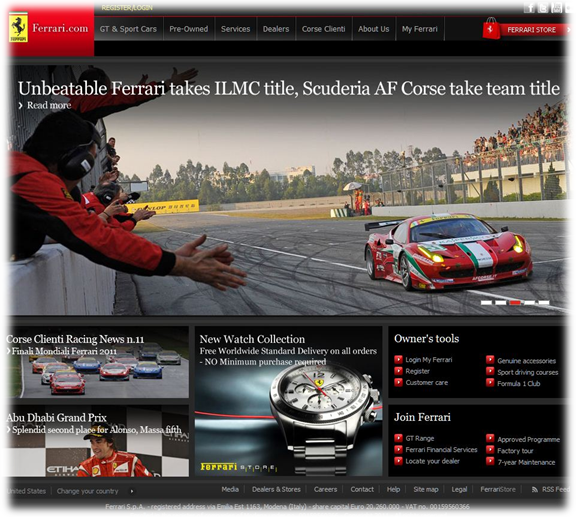This screenshot has width=576, height=517.
Task: Open the My Ferrari menu
Action: pyautogui.click(x=420, y=29)
